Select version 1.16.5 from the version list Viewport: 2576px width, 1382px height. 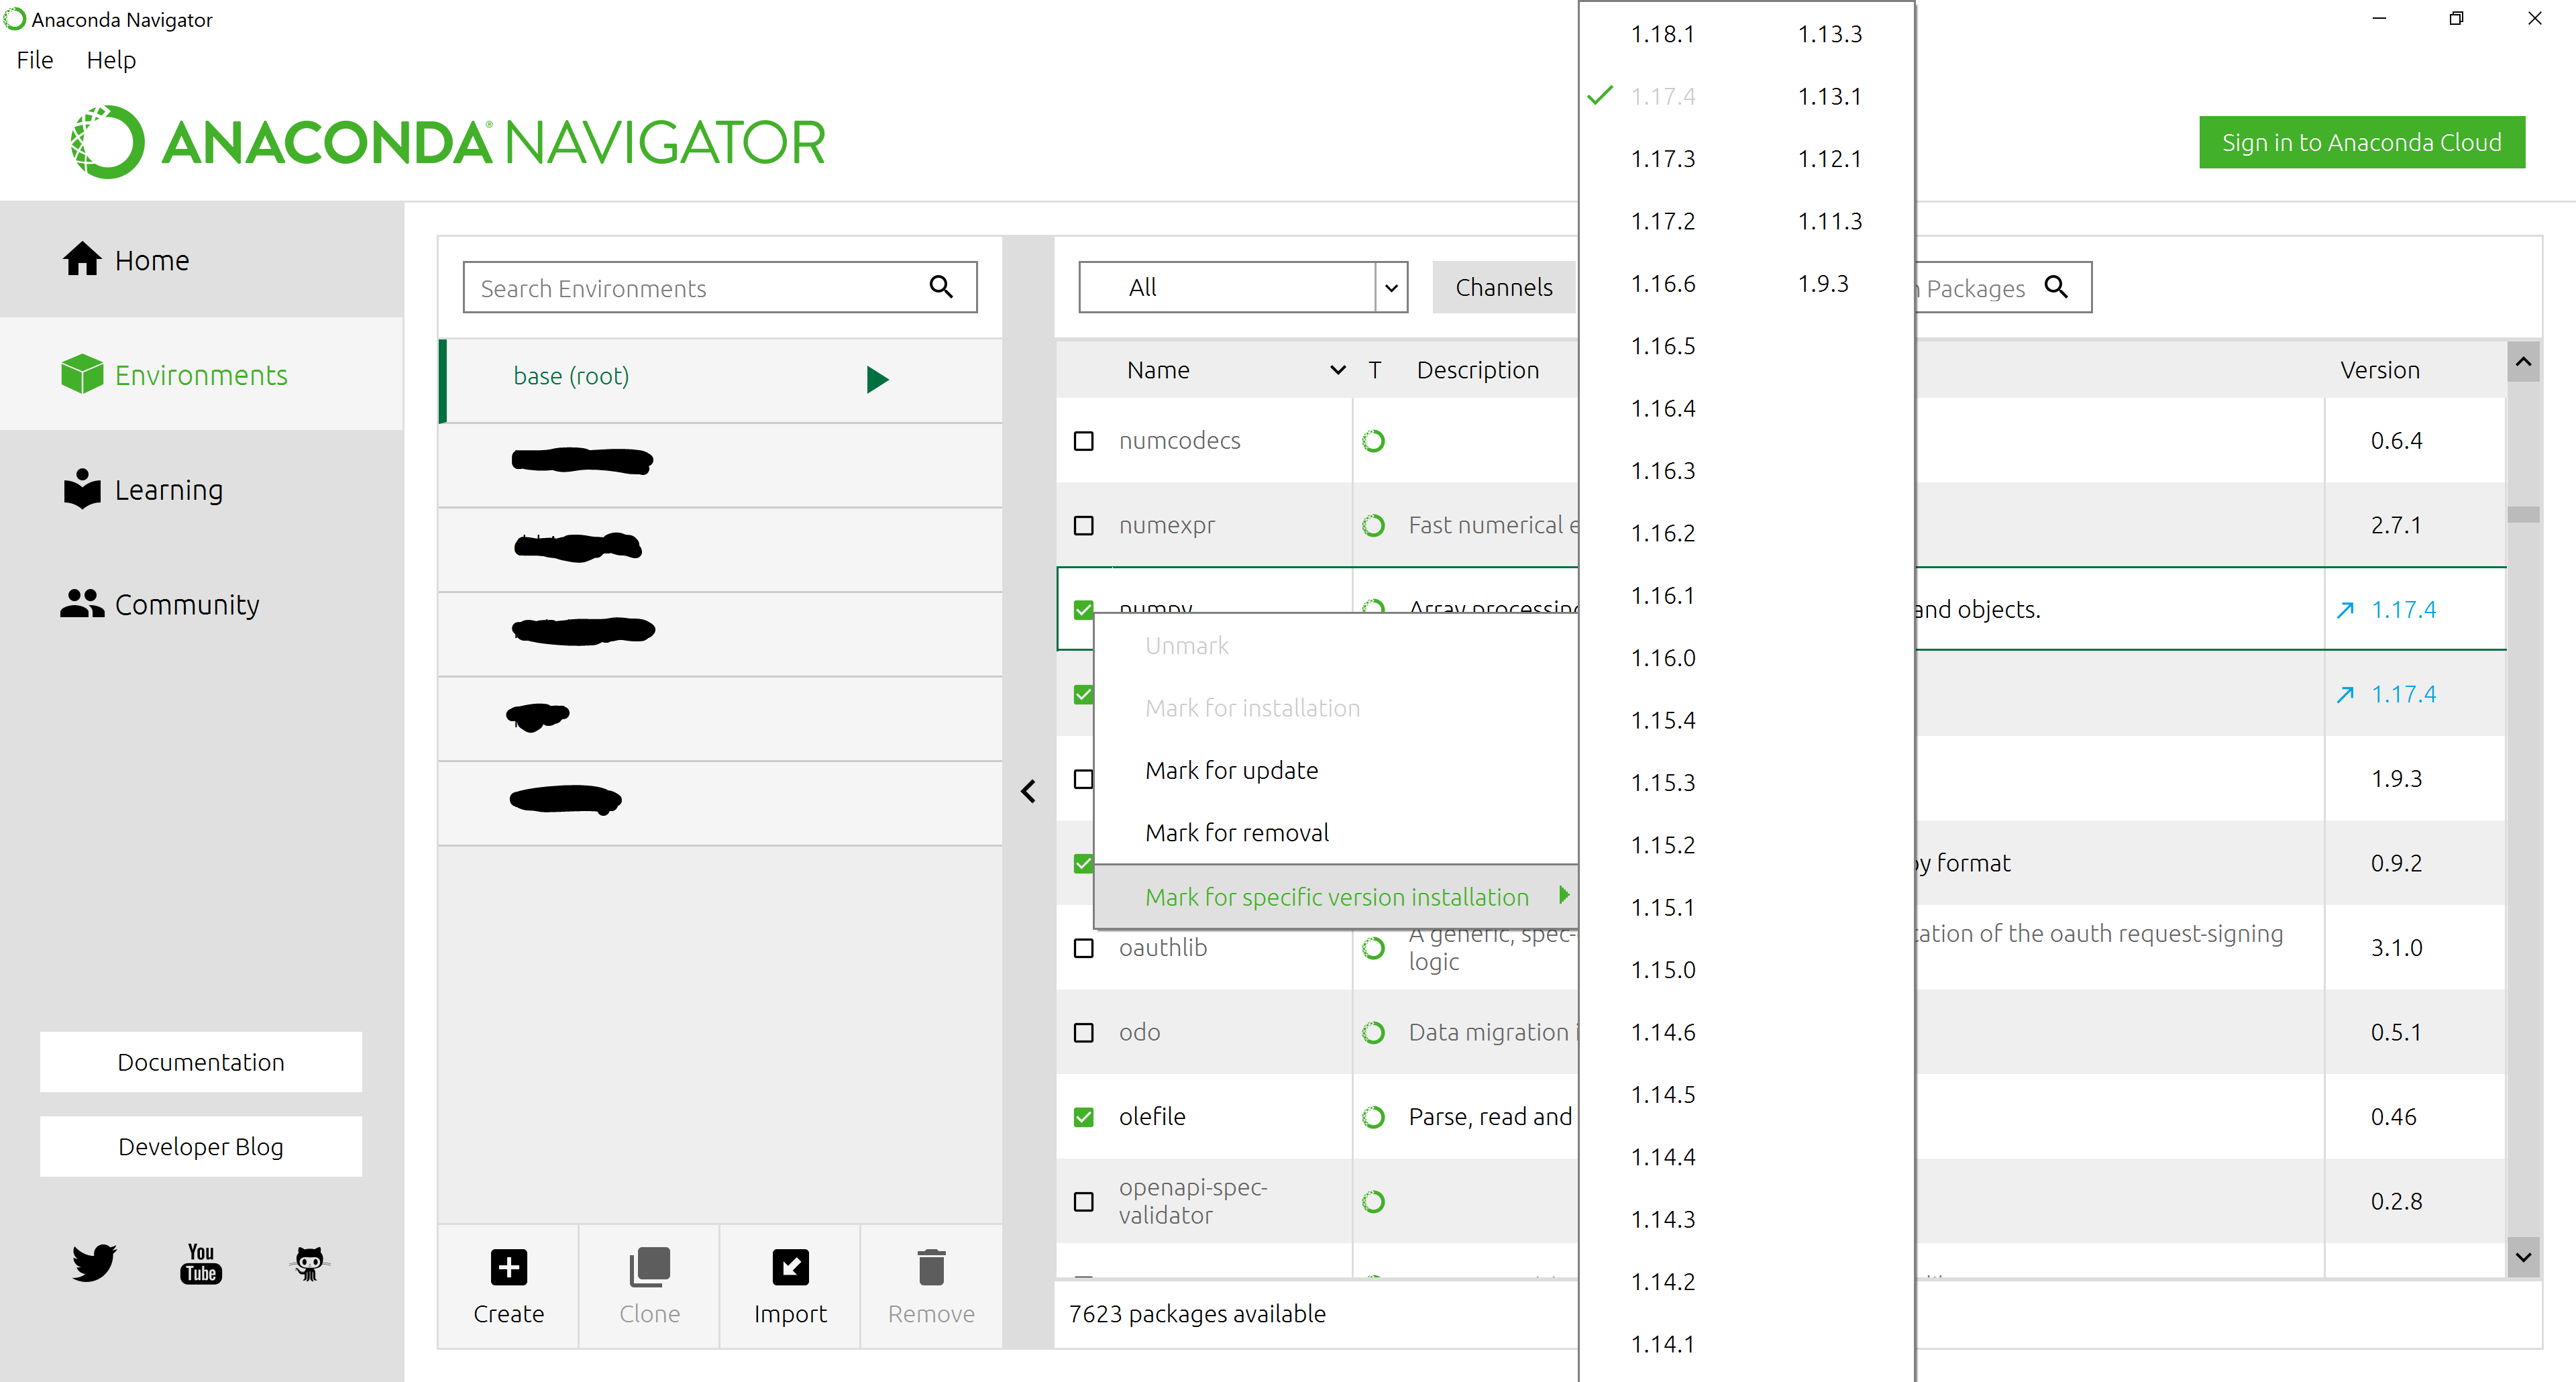coord(1662,346)
